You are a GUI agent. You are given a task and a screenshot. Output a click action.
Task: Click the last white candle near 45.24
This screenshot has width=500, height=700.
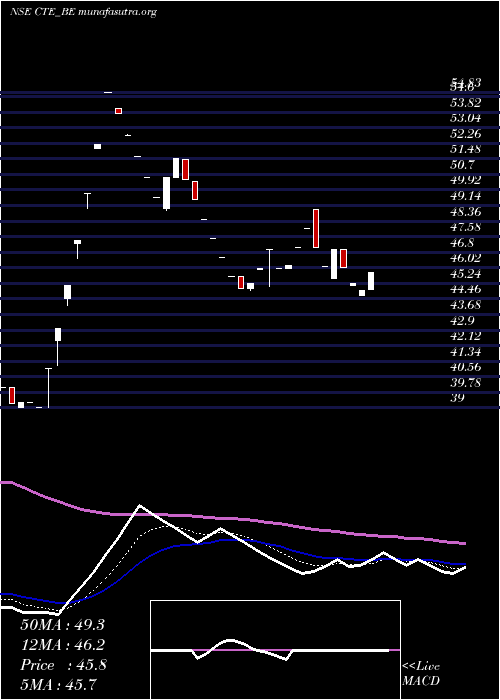(371, 281)
